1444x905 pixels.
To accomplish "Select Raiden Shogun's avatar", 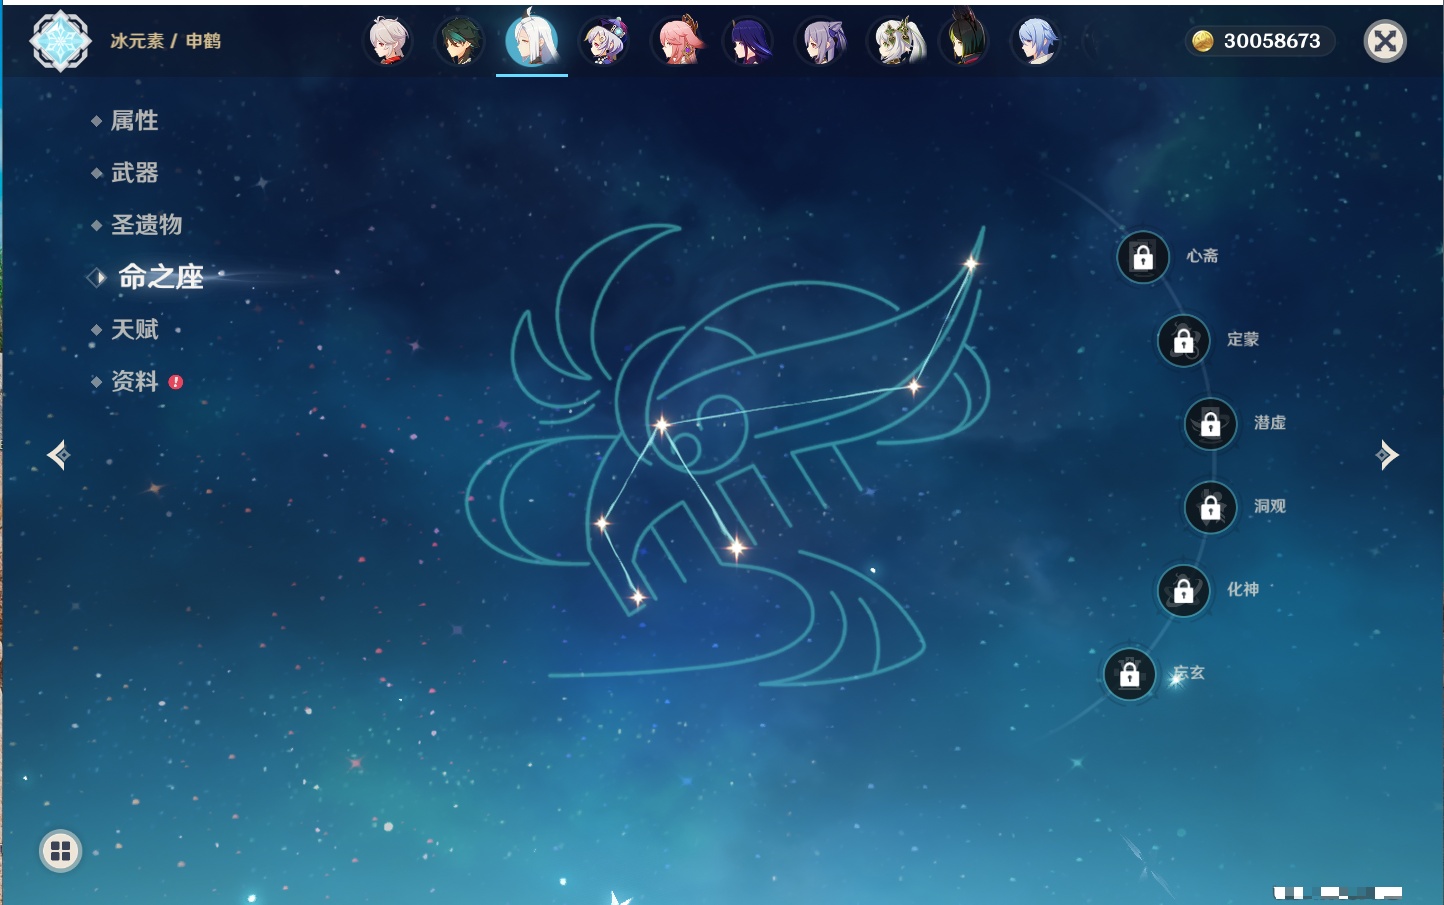I will (x=749, y=41).
